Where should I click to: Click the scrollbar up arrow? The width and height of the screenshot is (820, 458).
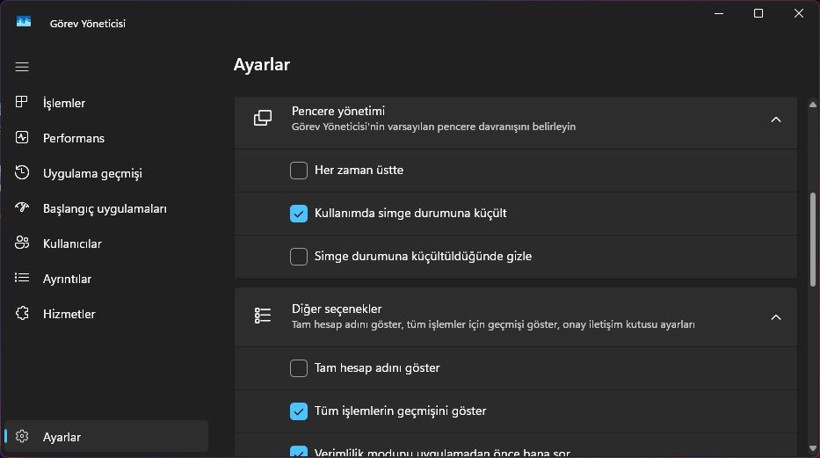pyautogui.click(x=813, y=105)
